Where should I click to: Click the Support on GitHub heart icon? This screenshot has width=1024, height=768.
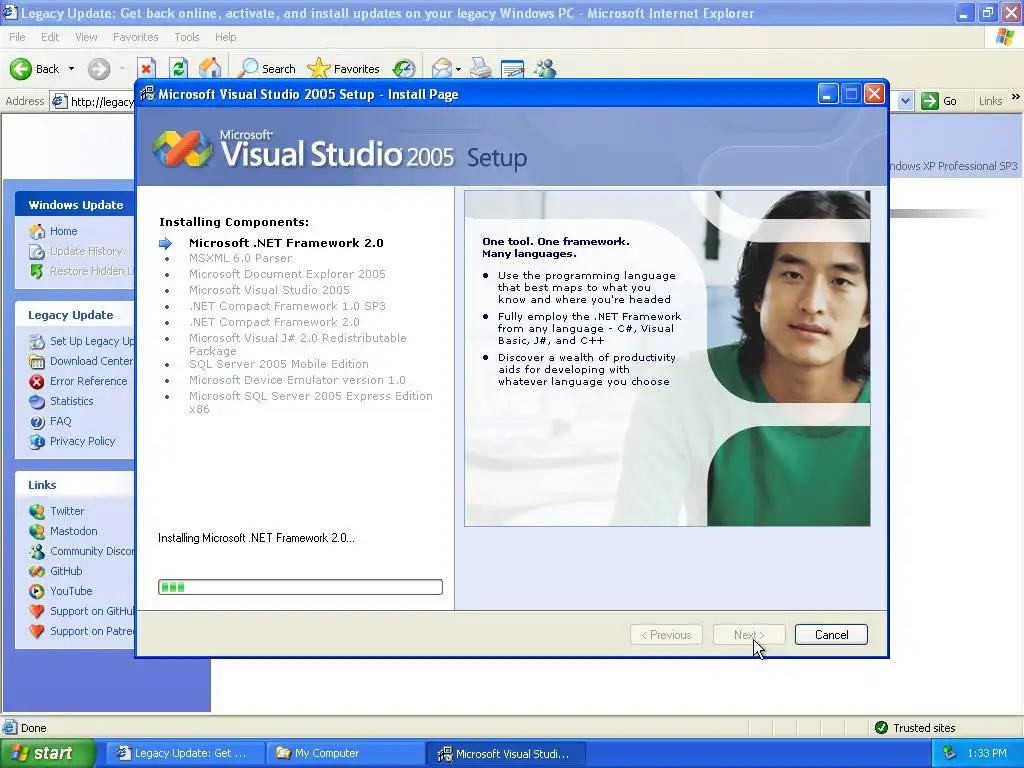coord(37,612)
